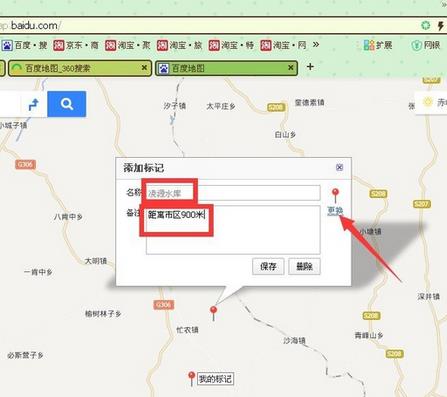Screen dimensions: 447x397
Task: Click the G306 road shield near 忙农镇
Action: pyautogui.click(x=163, y=305)
